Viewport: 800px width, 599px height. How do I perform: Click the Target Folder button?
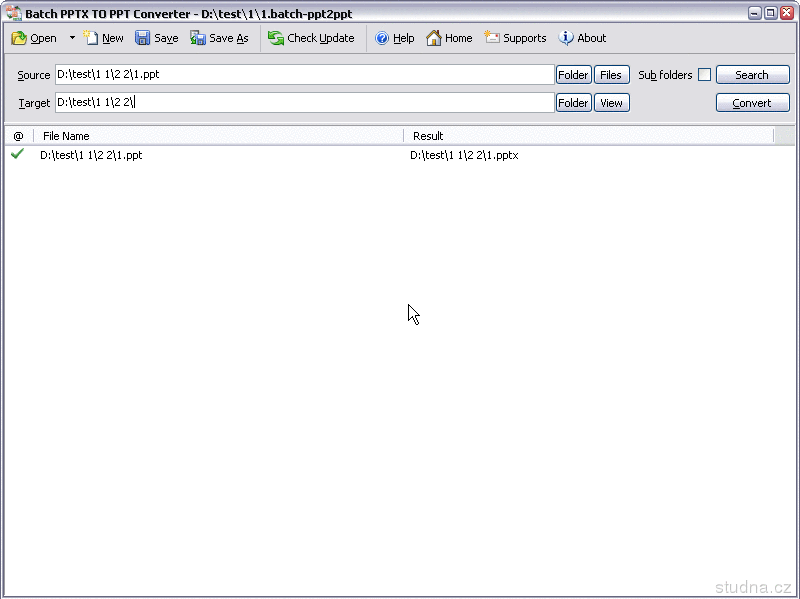[x=573, y=103]
